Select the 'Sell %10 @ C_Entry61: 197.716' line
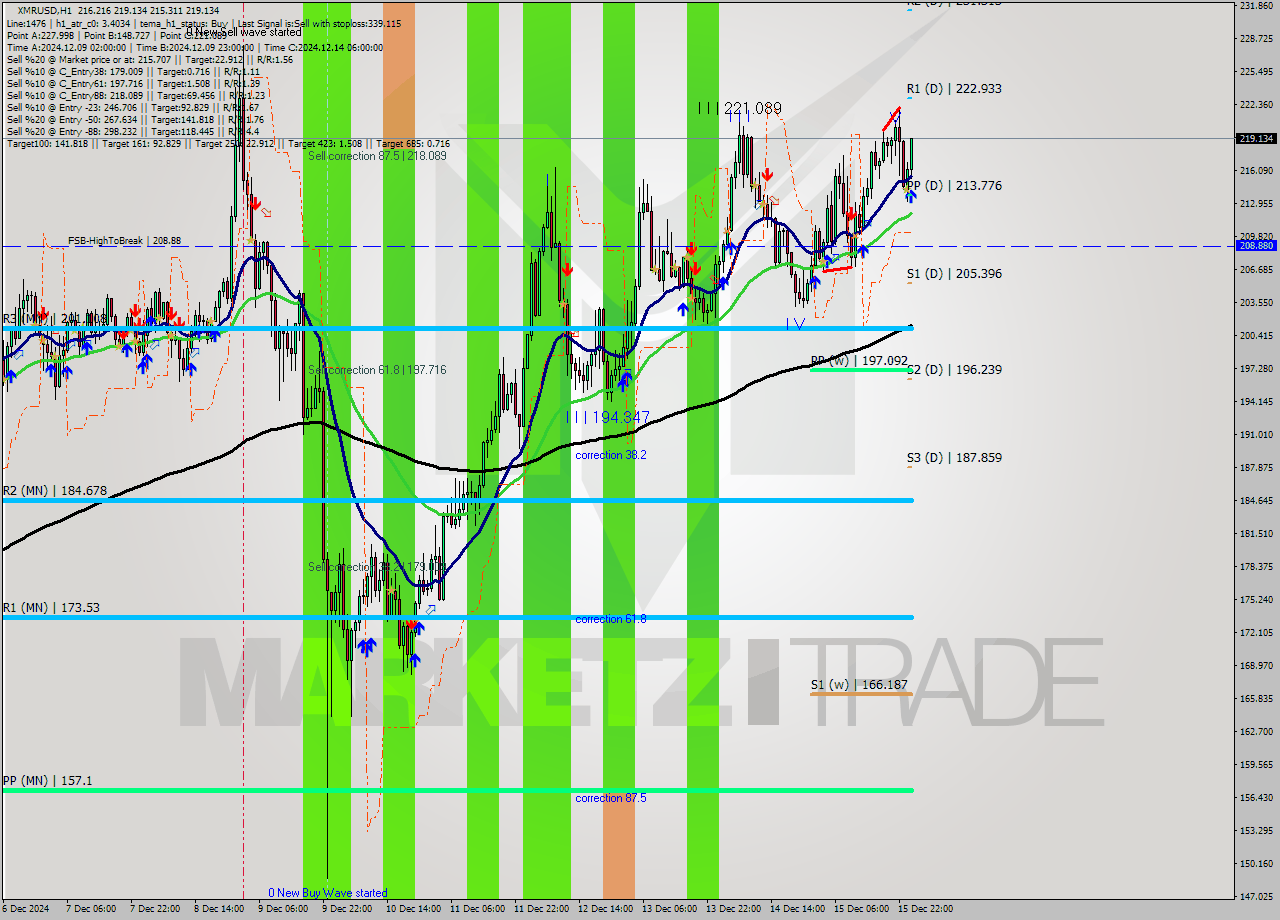Image resolution: width=1280 pixels, height=920 pixels. click(133, 84)
